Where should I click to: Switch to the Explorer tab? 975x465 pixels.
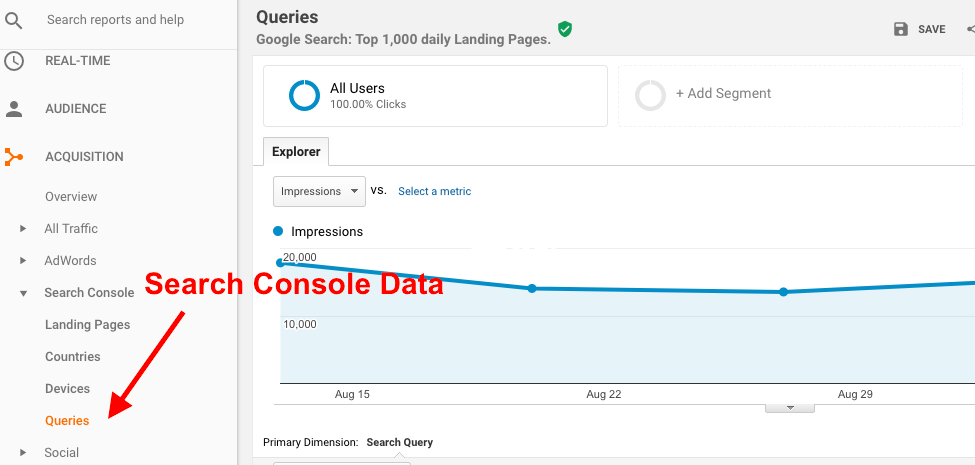pos(296,152)
